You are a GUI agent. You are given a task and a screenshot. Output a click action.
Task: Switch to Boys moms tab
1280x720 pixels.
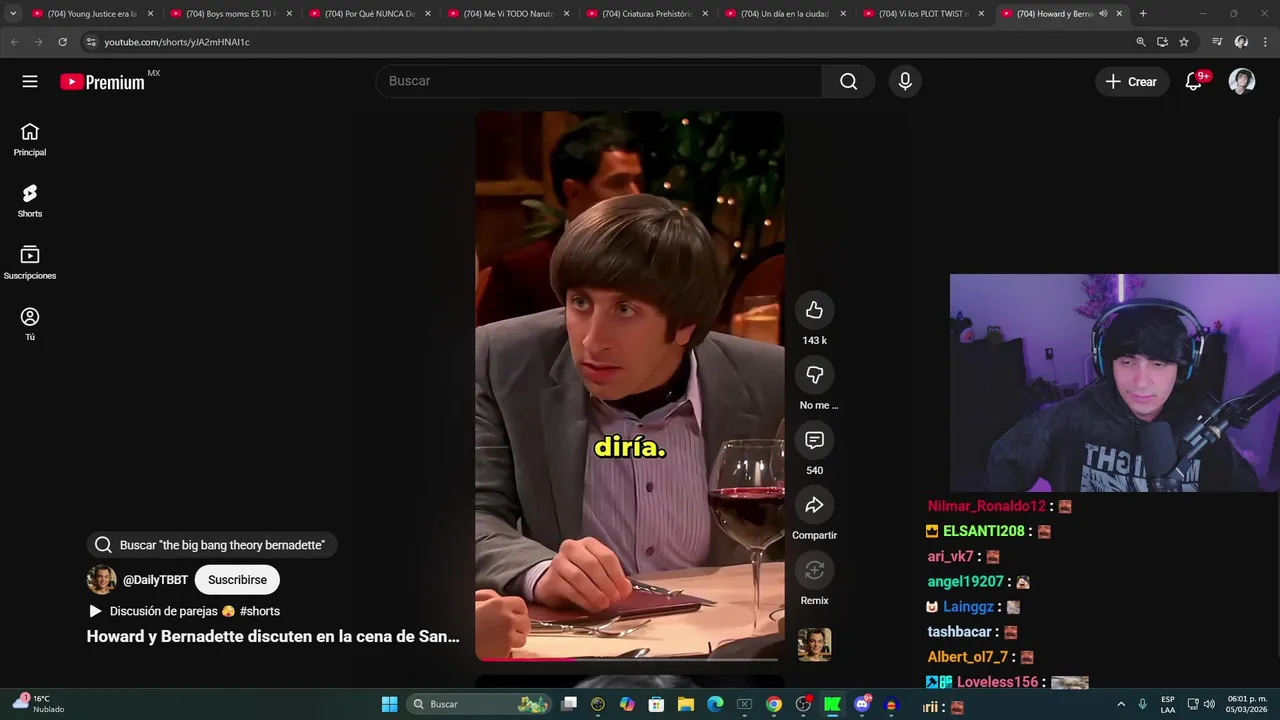pyautogui.click(x=232, y=14)
